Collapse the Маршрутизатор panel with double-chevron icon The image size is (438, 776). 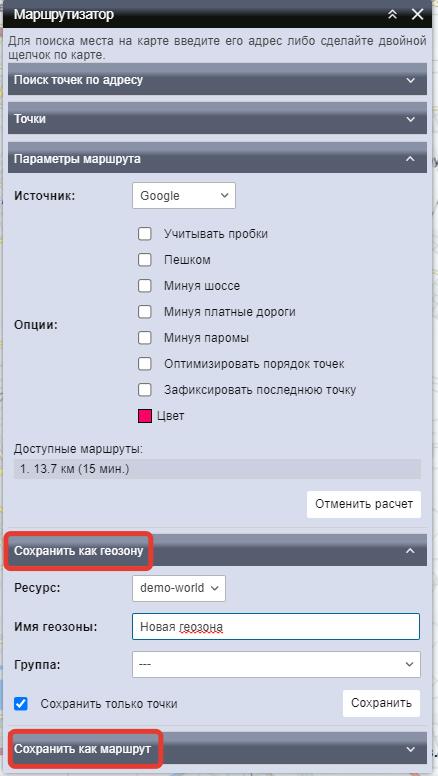coord(392,14)
